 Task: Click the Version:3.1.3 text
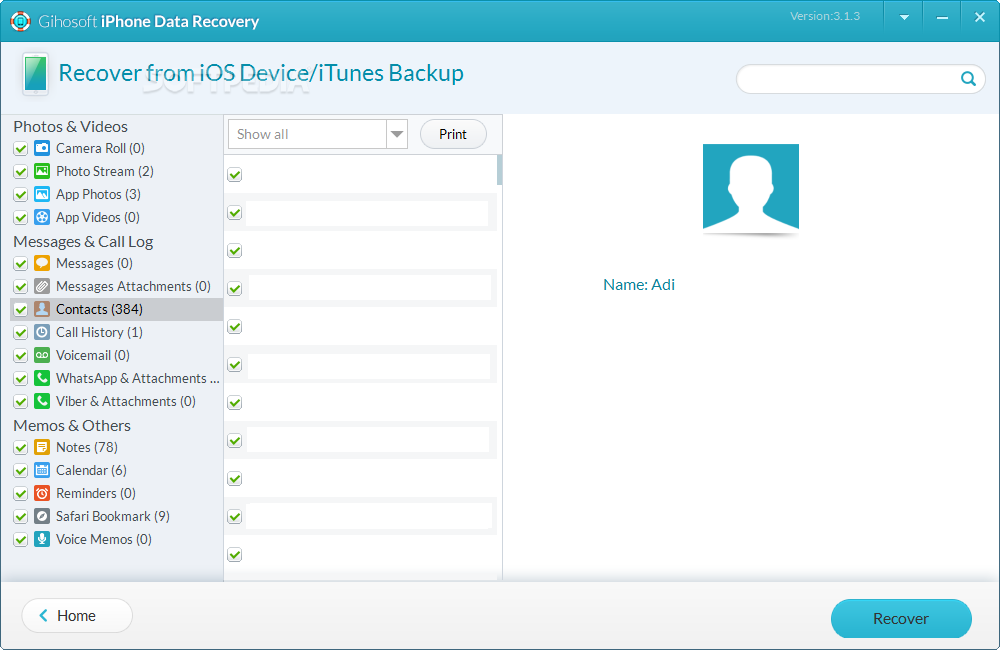point(825,16)
